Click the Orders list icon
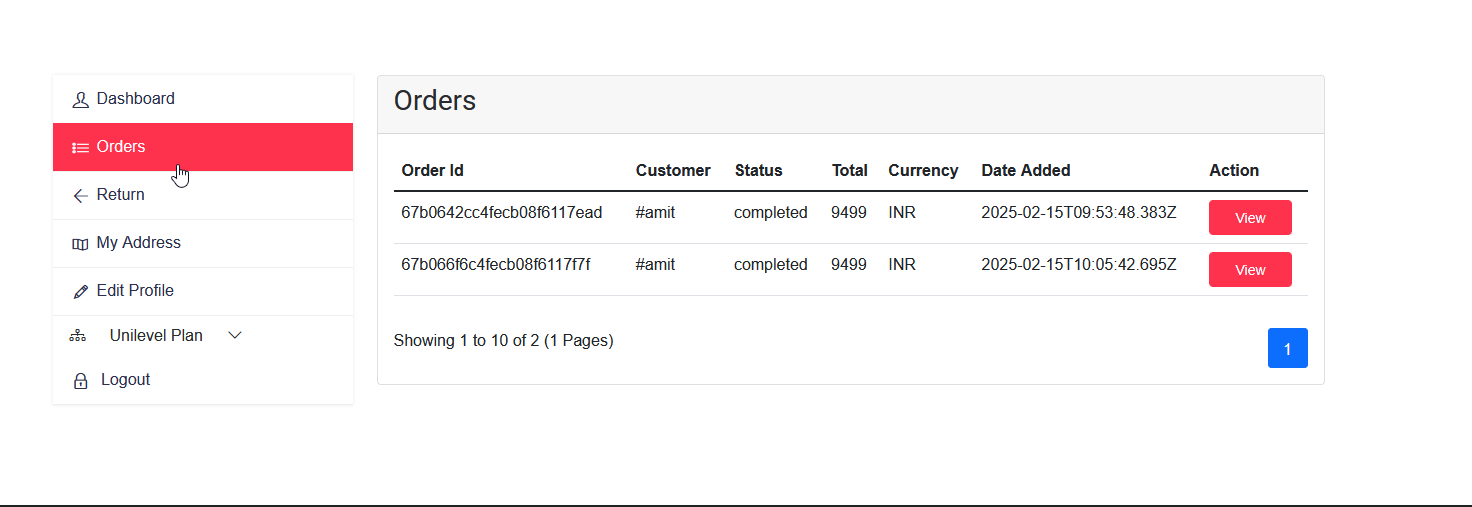1472x507 pixels. [81, 148]
